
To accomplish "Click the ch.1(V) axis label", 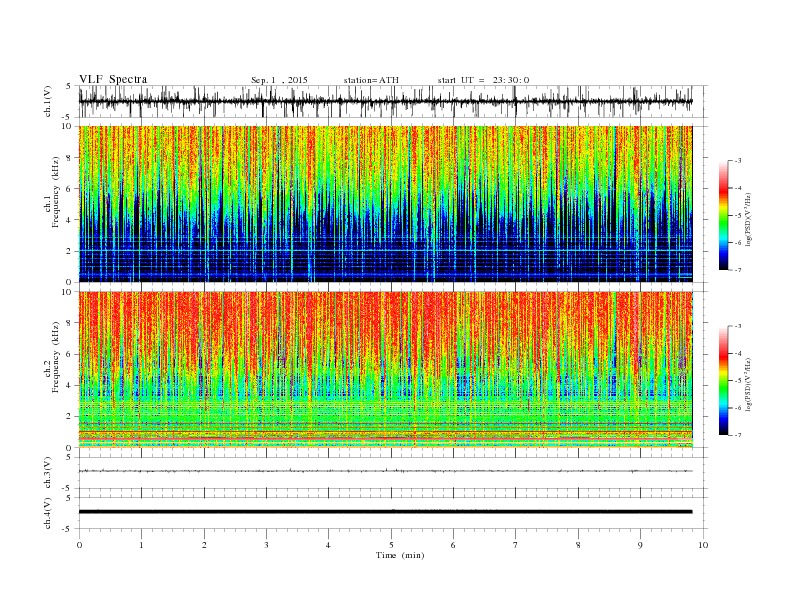I will pos(48,101).
